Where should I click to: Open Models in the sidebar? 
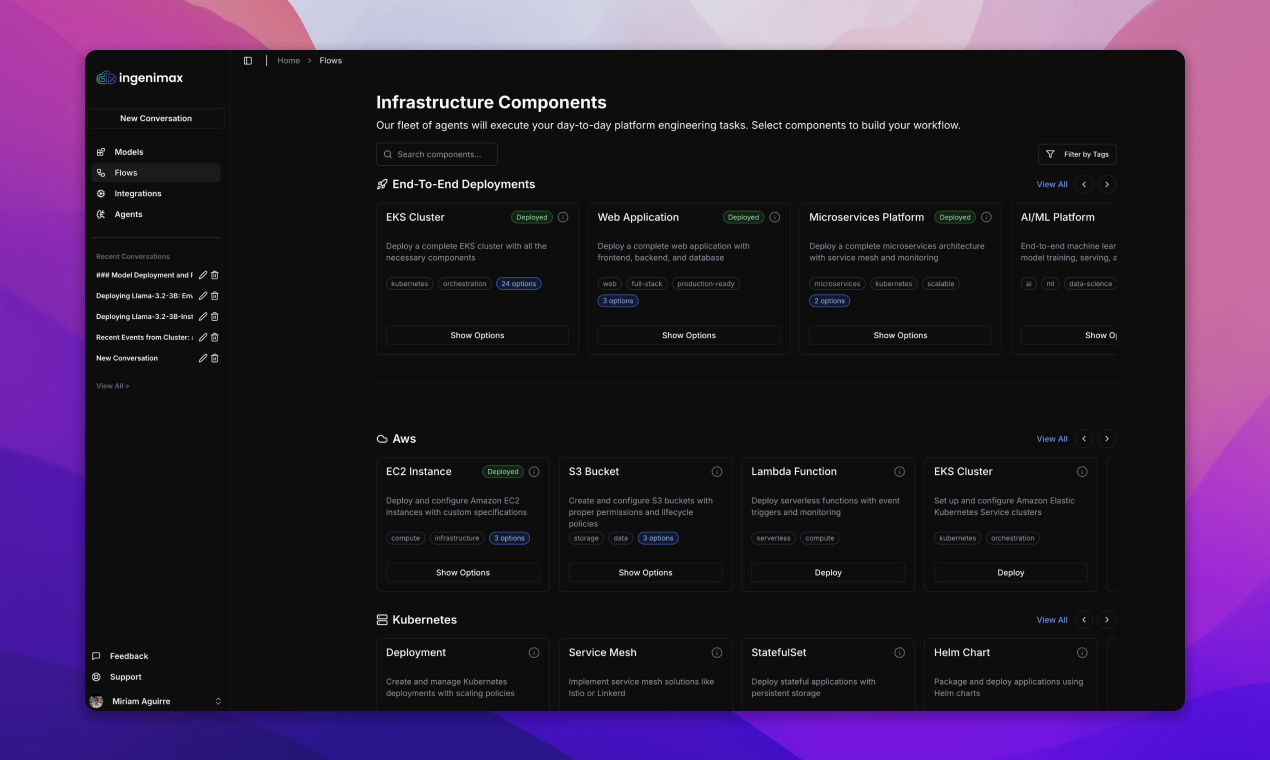point(128,152)
